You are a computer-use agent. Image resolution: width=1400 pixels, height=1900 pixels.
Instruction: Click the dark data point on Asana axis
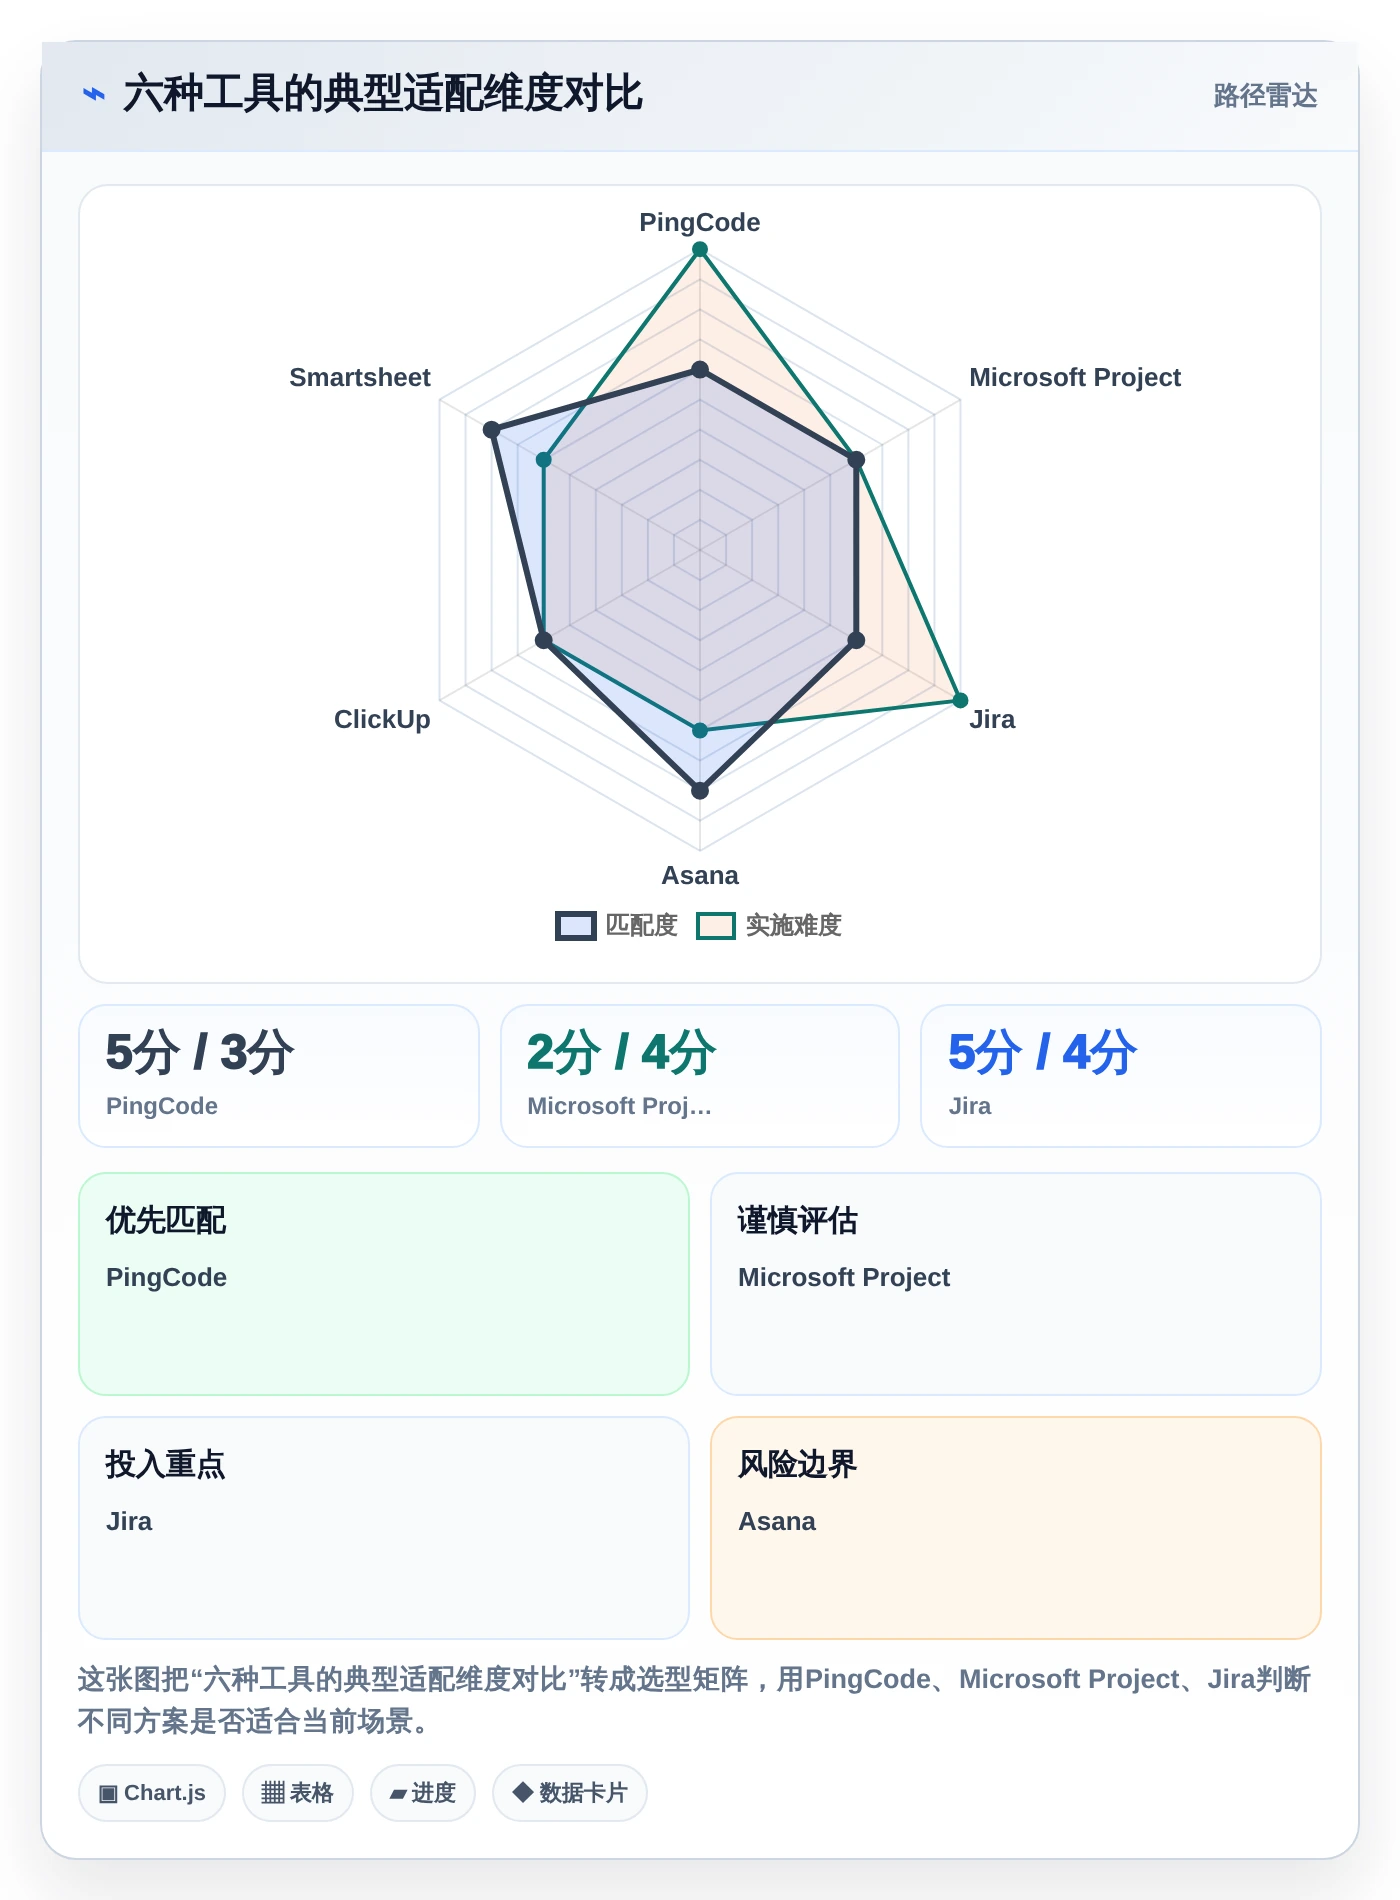[x=700, y=790]
